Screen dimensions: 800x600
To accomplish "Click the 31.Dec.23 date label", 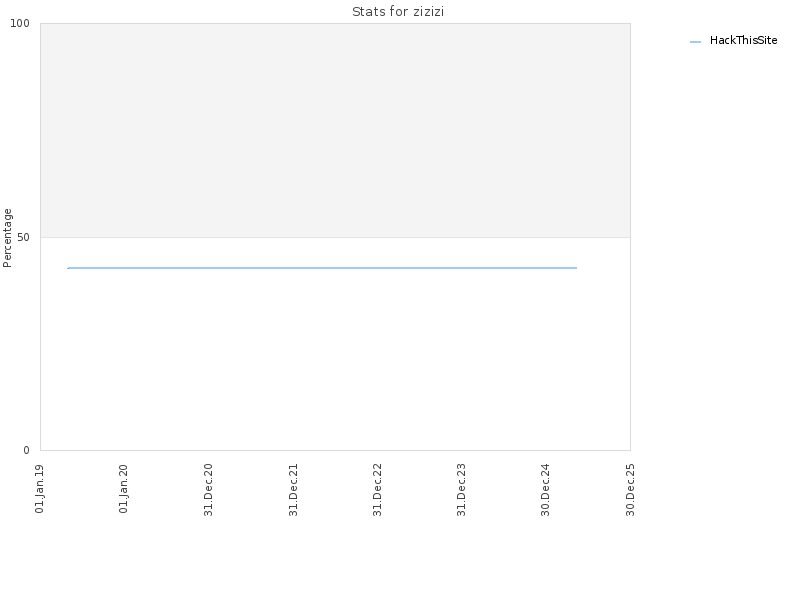I will (x=461, y=490).
